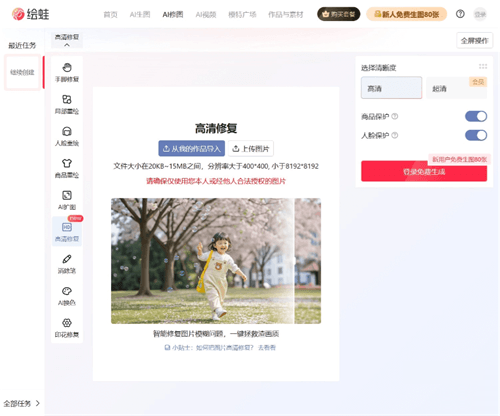This screenshot has height=416, width=500.
Task: Select the eraser pen tool in sidebar
Action: (x=67, y=264)
